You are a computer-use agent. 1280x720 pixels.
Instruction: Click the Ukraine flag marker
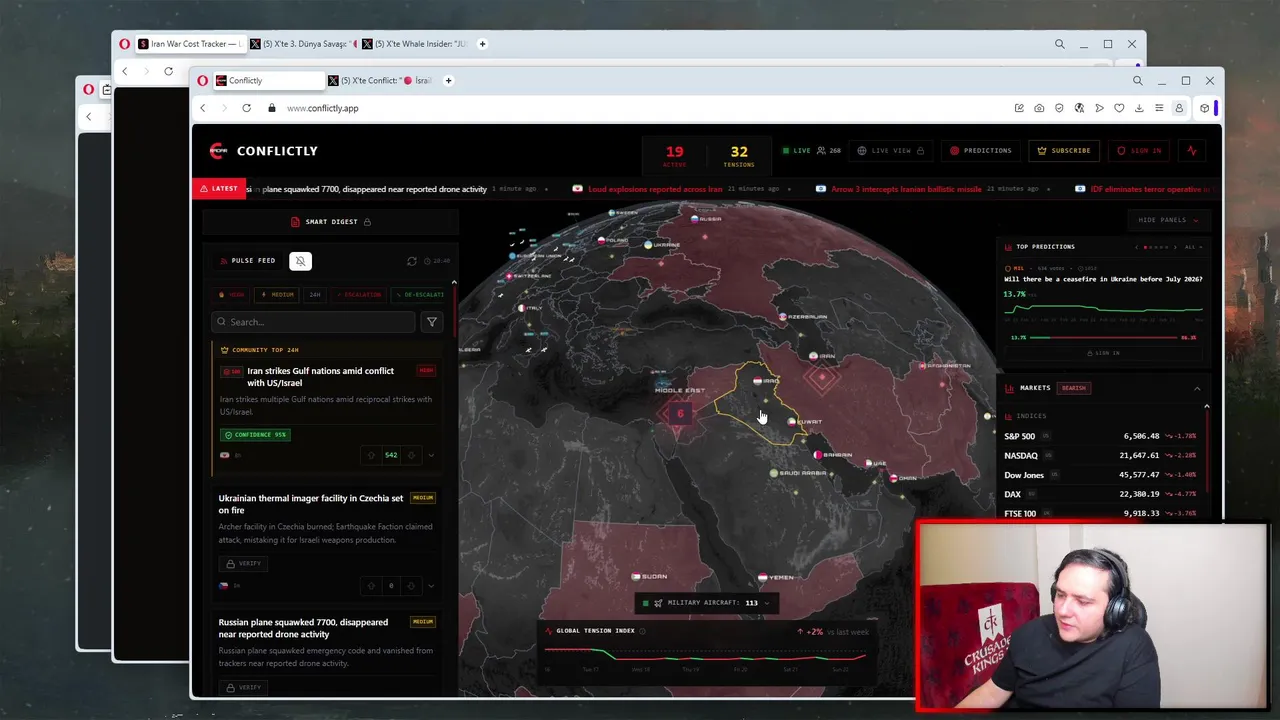tap(649, 245)
